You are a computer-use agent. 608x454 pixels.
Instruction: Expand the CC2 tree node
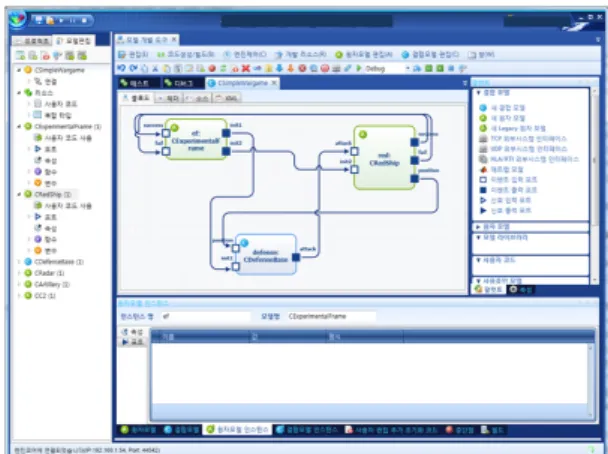click(19, 296)
